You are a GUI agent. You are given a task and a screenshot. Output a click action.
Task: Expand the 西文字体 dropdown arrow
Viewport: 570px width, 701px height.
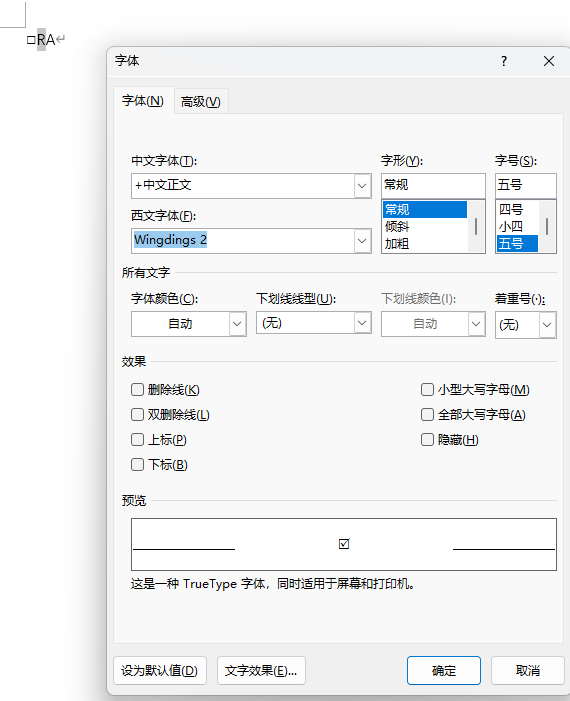363,241
